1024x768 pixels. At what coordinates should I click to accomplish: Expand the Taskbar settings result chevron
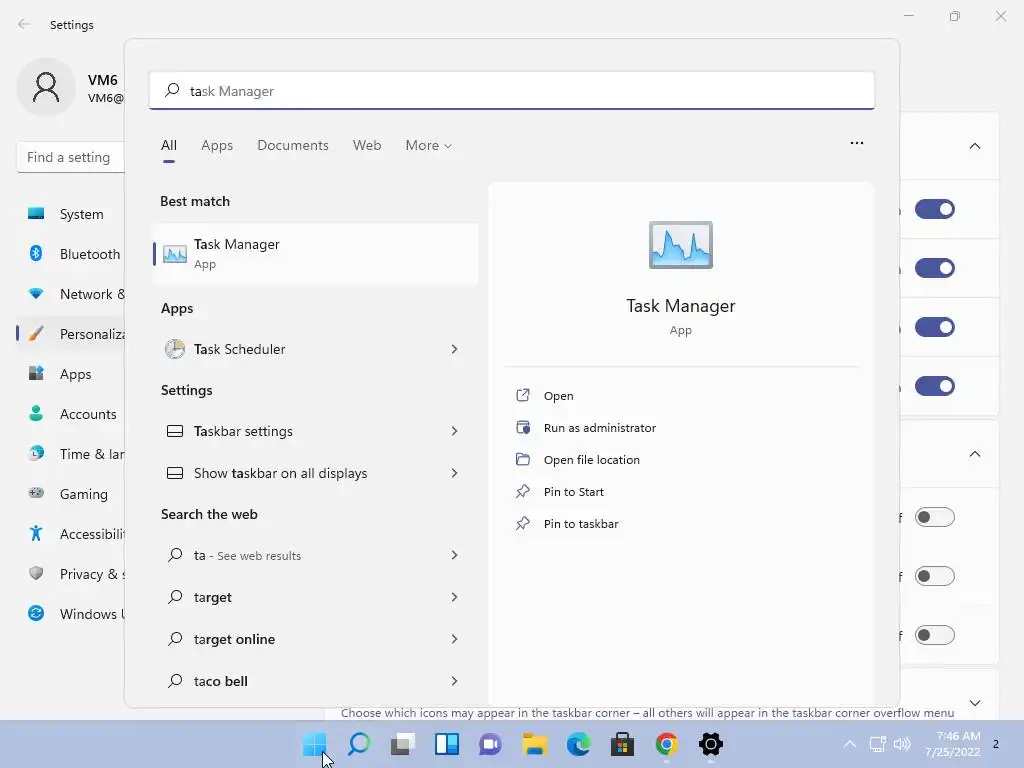[455, 431]
